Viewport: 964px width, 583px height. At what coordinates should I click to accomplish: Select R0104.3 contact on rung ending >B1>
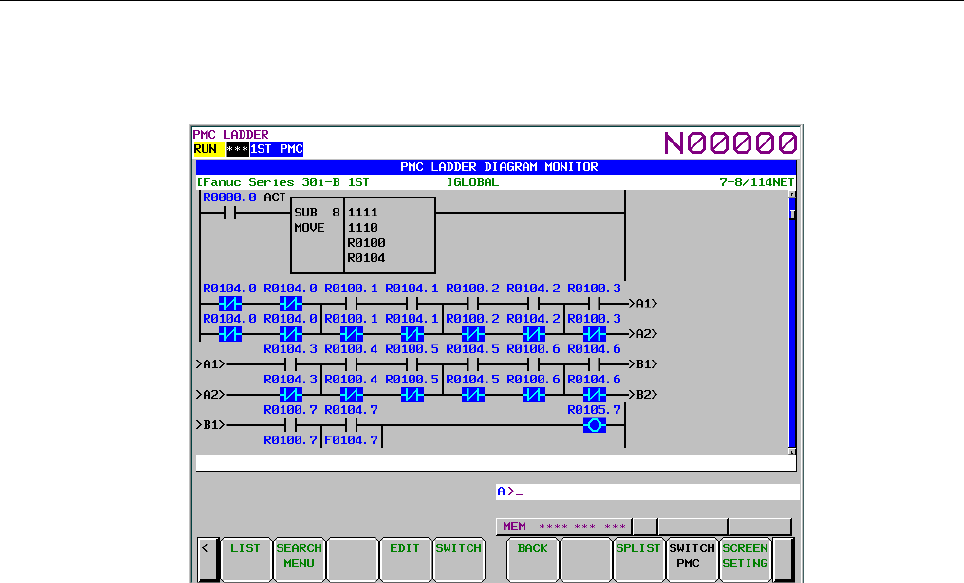pos(290,364)
